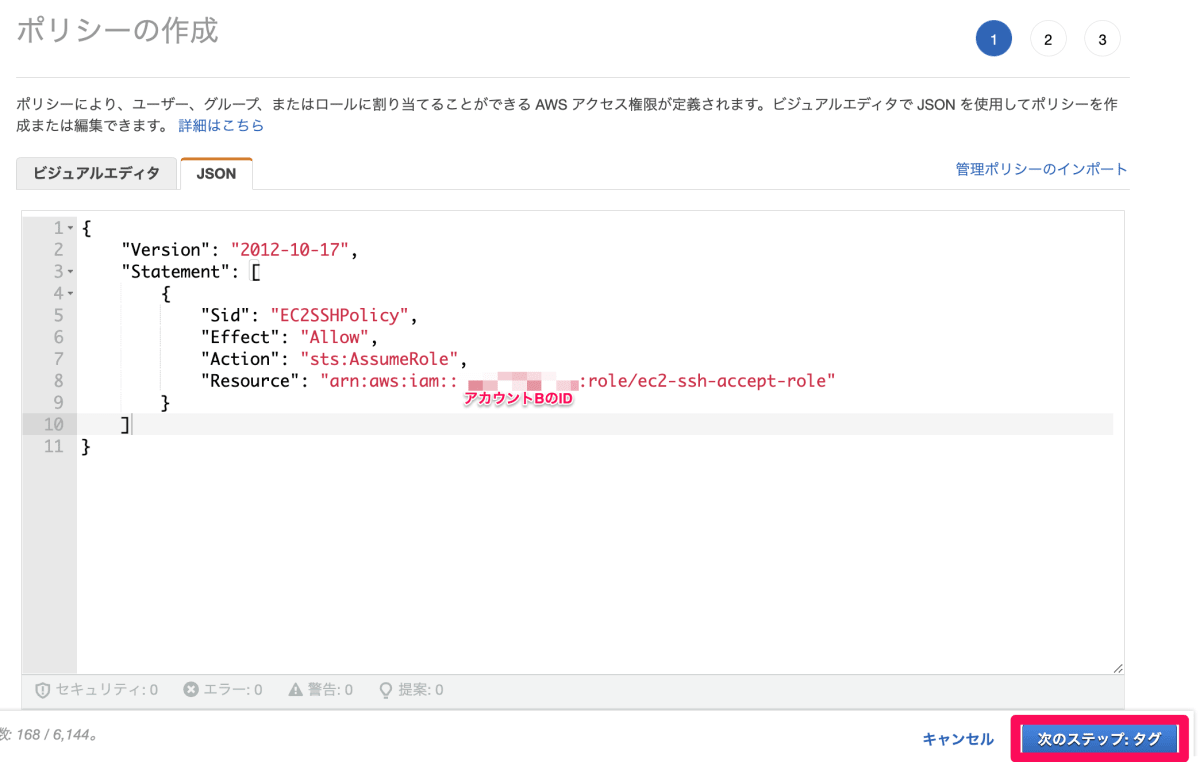The height and width of the screenshot is (762, 1200).
Task: Switch to the ビジュアルエディタ tab
Action: (x=96, y=173)
